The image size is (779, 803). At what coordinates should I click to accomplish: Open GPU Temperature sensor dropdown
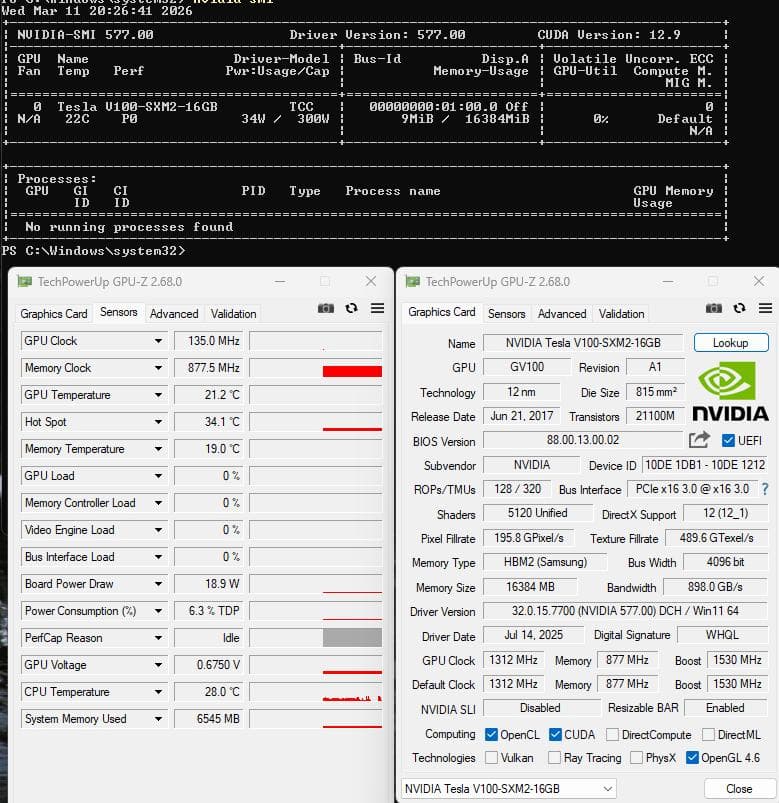pos(158,395)
